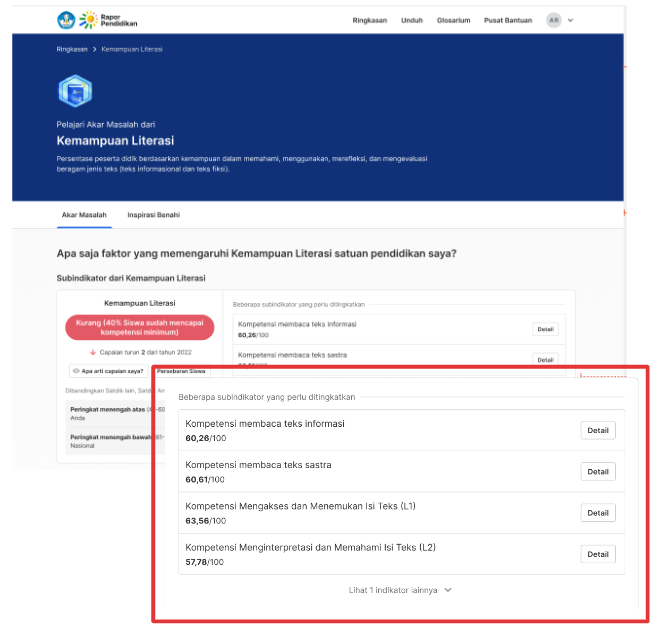
Task: Open the Persebaran Siswa button
Action: [181, 371]
